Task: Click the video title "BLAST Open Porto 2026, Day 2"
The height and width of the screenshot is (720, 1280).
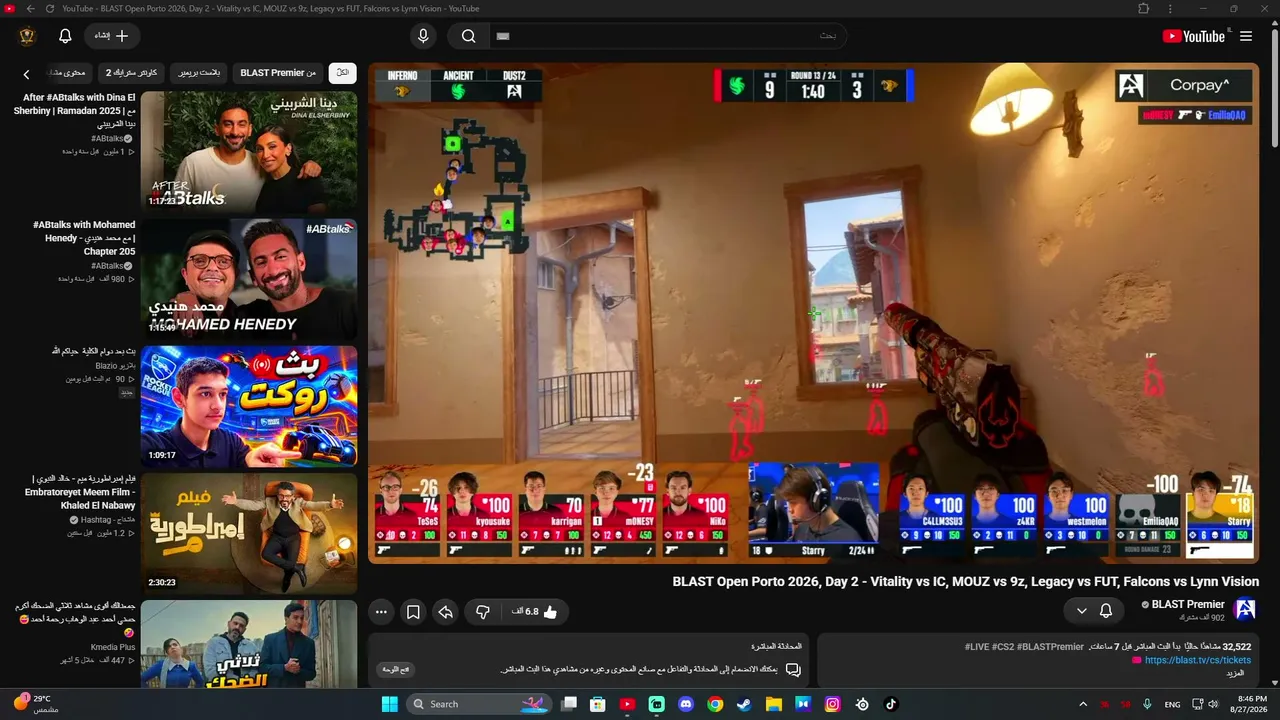Action: [x=965, y=581]
